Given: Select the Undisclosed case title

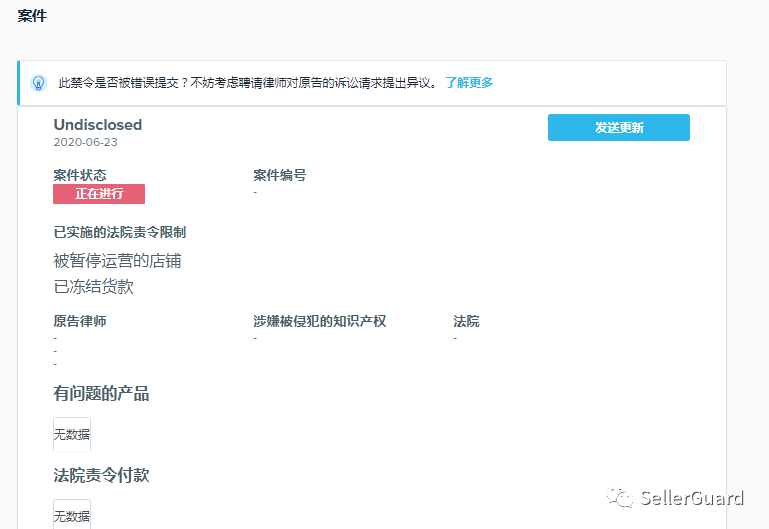Looking at the screenshot, I should (x=98, y=125).
